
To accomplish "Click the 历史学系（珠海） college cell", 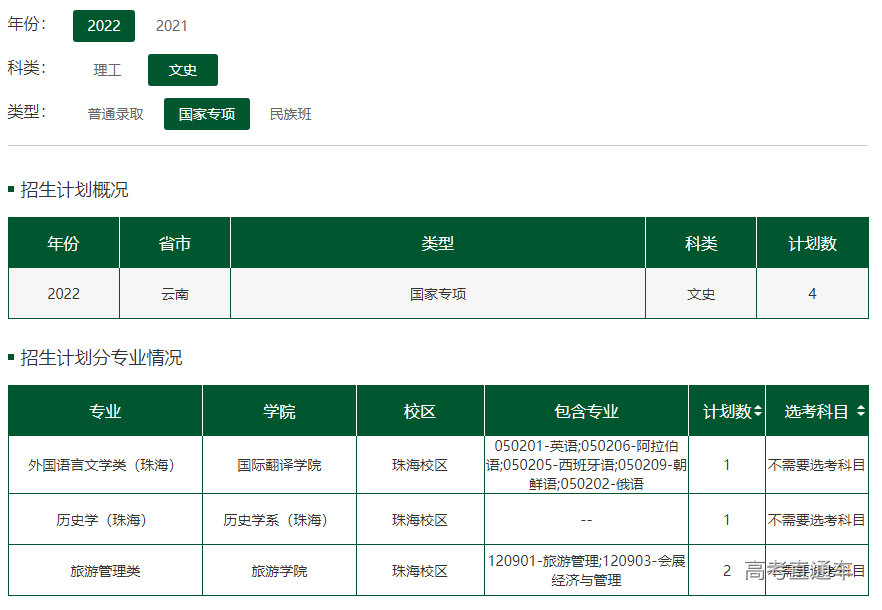I will click(279, 520).
